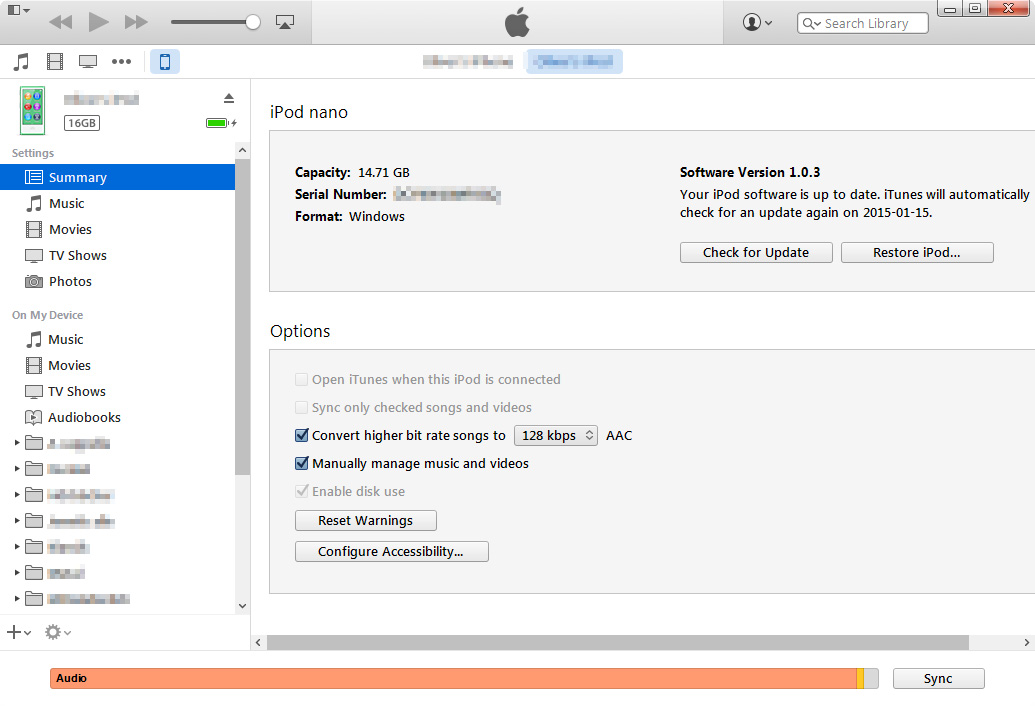The image size is (1035, 706).
Task: Open the plus add menu at sidebar bottom
Action: 18,632
